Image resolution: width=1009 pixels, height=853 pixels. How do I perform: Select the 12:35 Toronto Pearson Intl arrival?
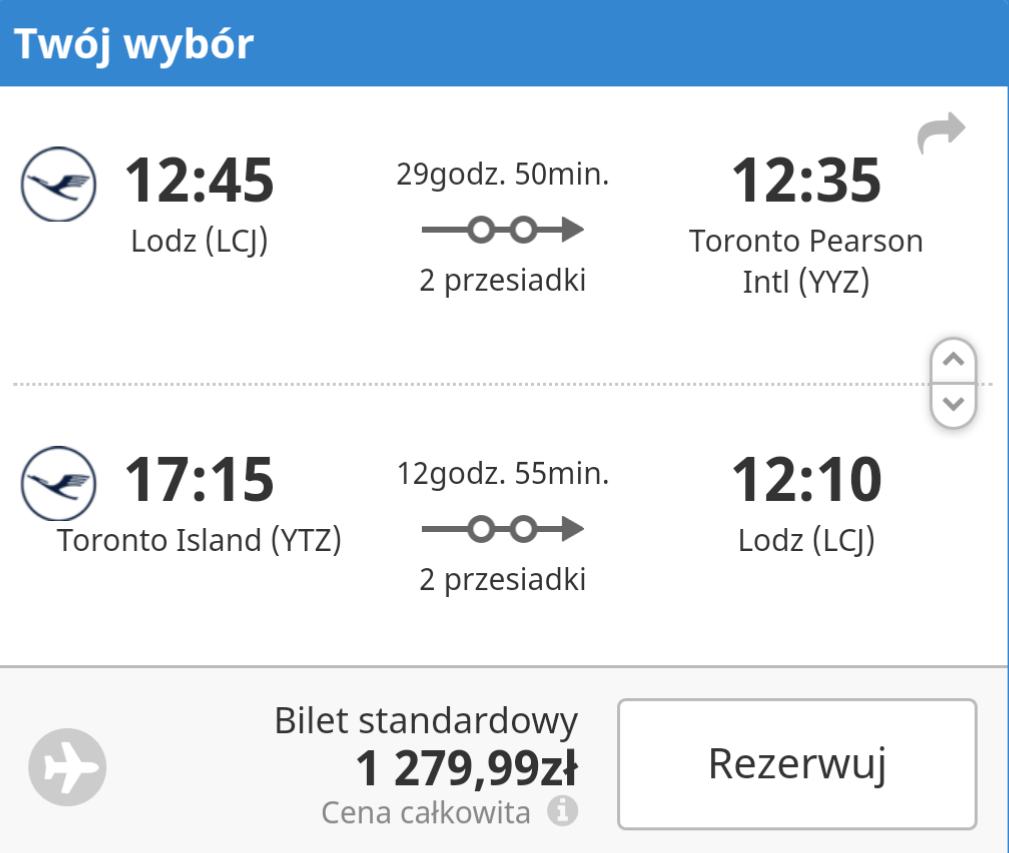point(806,225)
